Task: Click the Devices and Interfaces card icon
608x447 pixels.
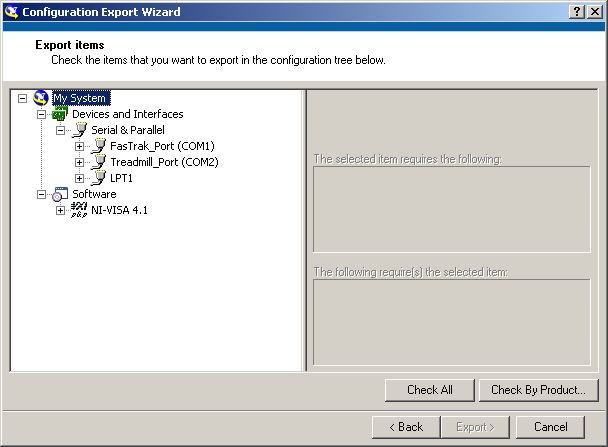Action: click(x=60, y=114)
